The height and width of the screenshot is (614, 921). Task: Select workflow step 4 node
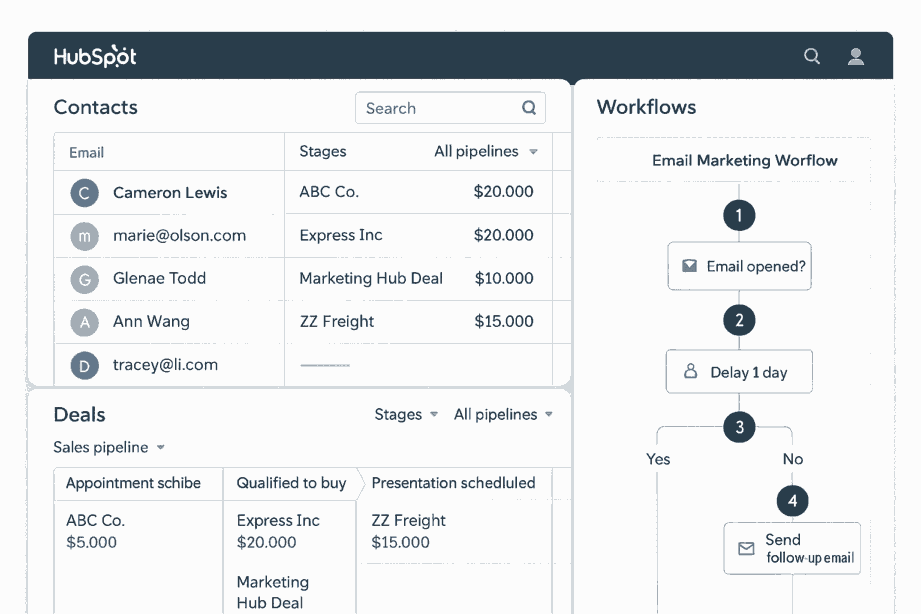[x=792, y=501]
